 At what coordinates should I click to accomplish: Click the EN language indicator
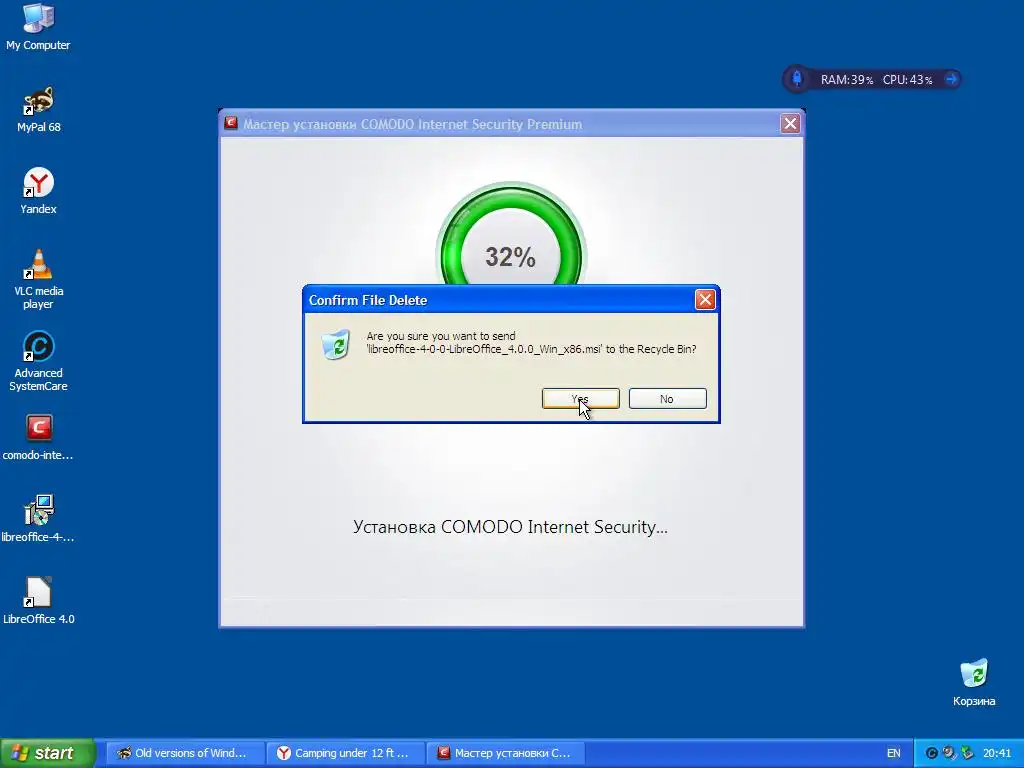[x=893, y=753]
